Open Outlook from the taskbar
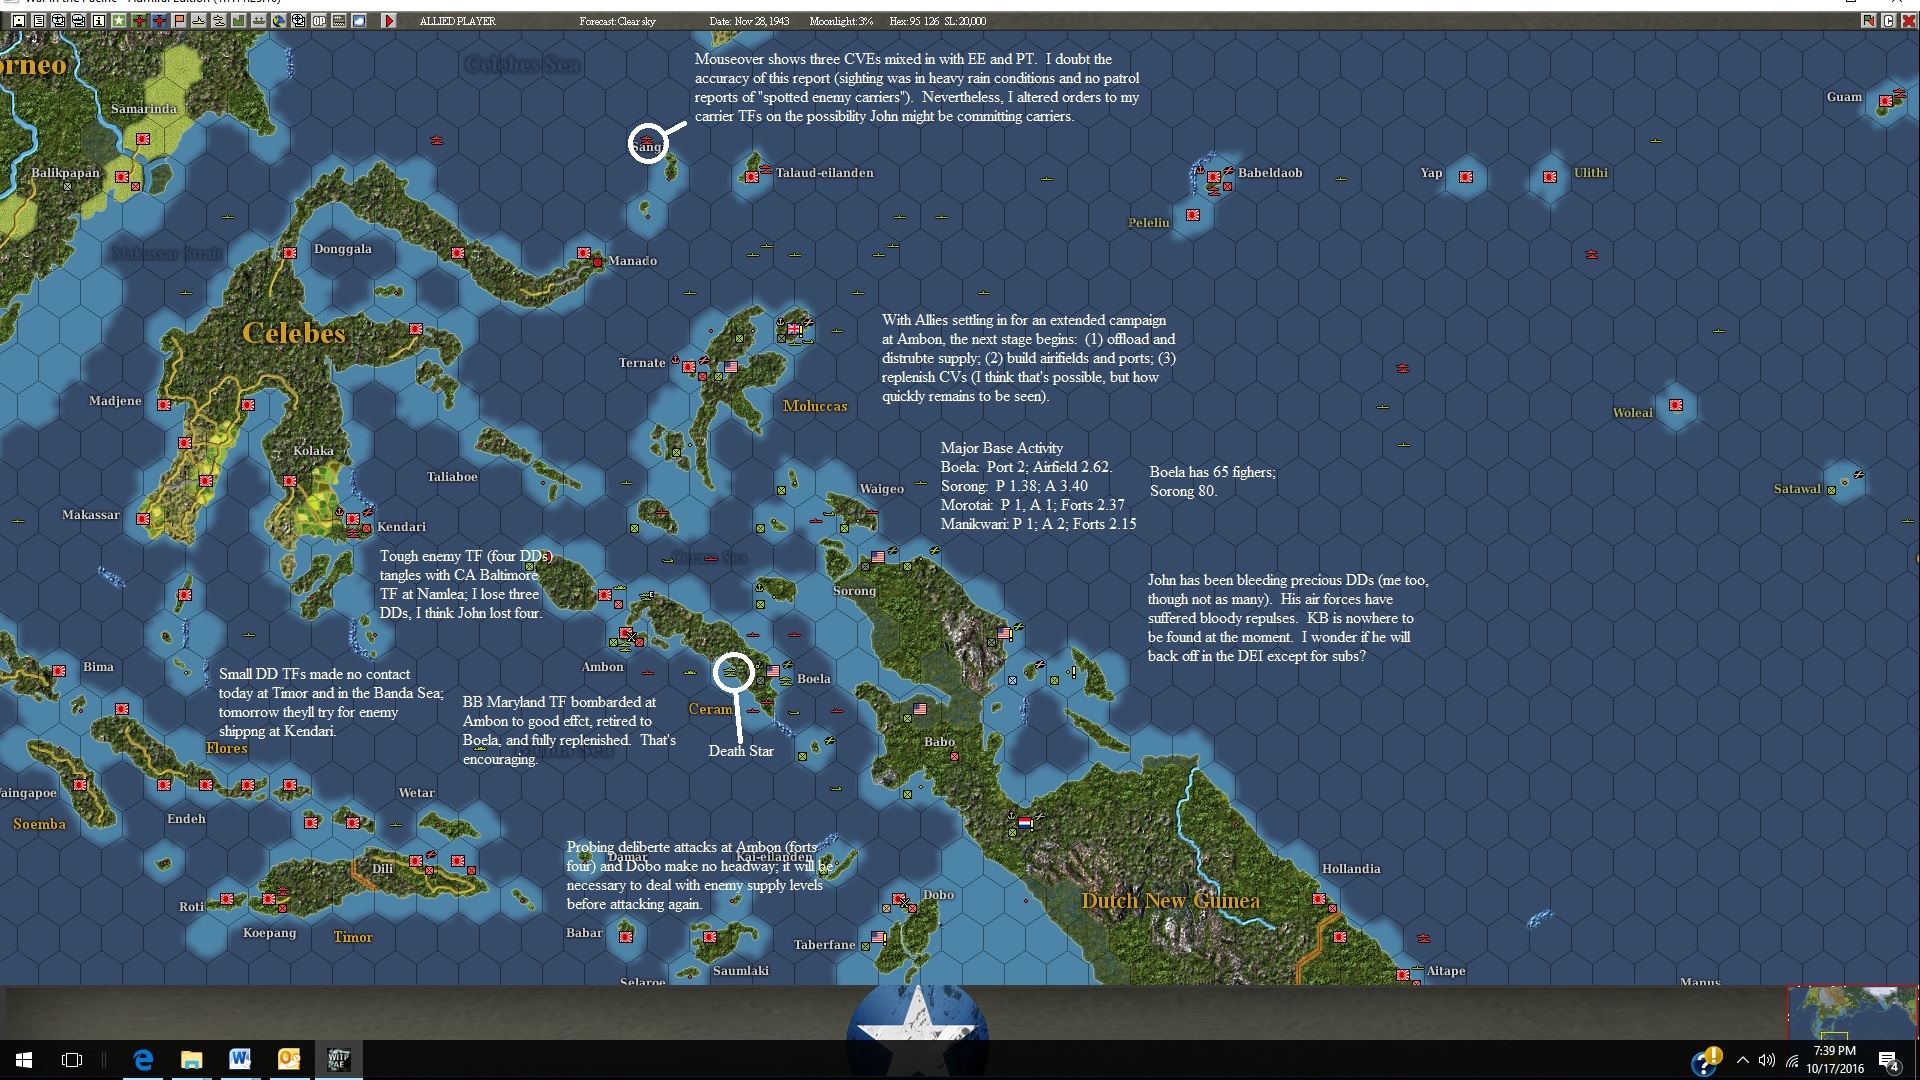The width and height of the screenshot is (1920, 1080). pos(288,1060)
